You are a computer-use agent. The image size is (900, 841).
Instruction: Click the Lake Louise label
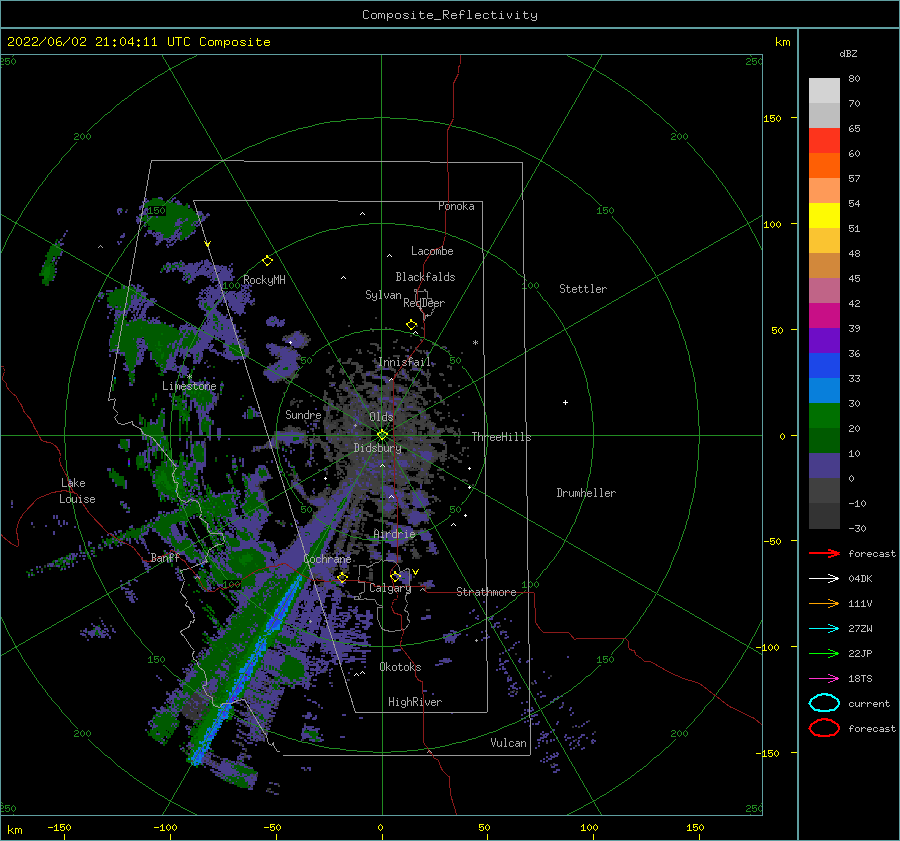pos(77,491)
